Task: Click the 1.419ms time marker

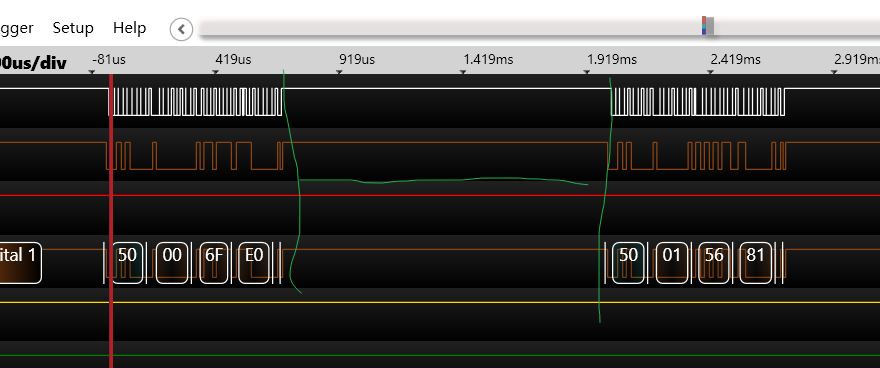Action: (x=488, y=59)
